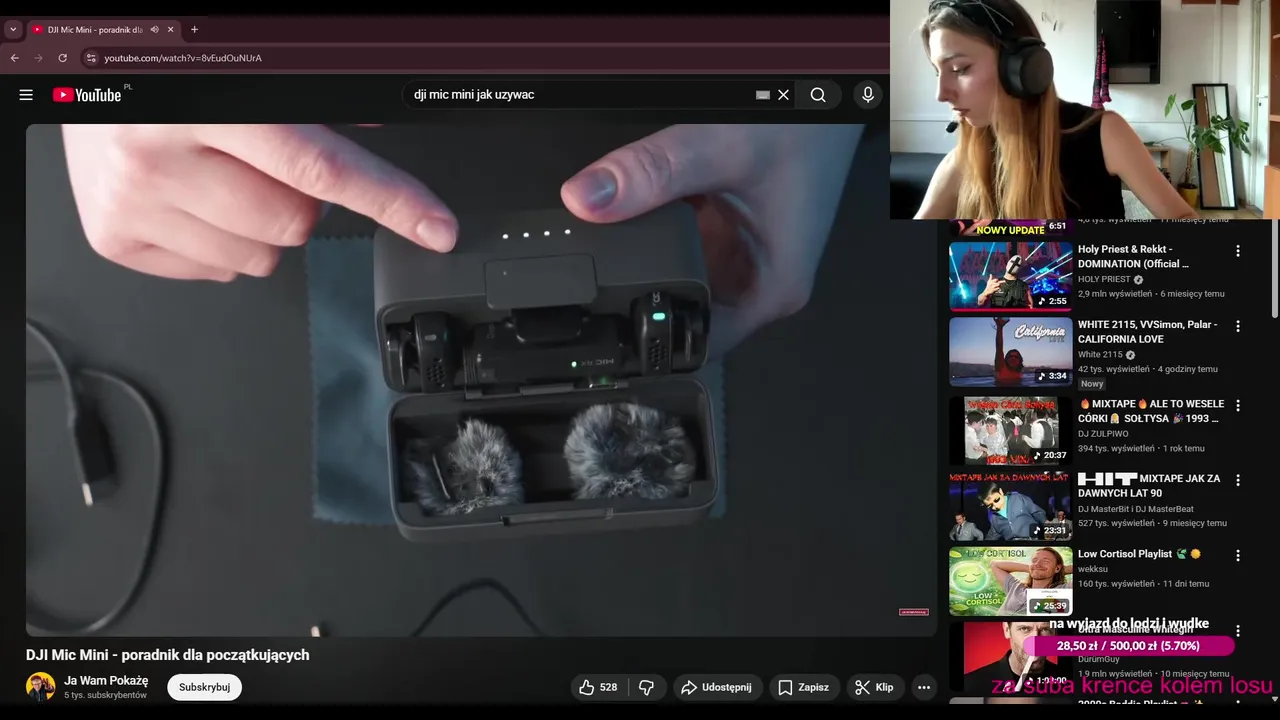Viewport: 1280px width, 720px height.
Task: Click the video title DJI Mic Mini poradnik
Action: tap(168, 655)
